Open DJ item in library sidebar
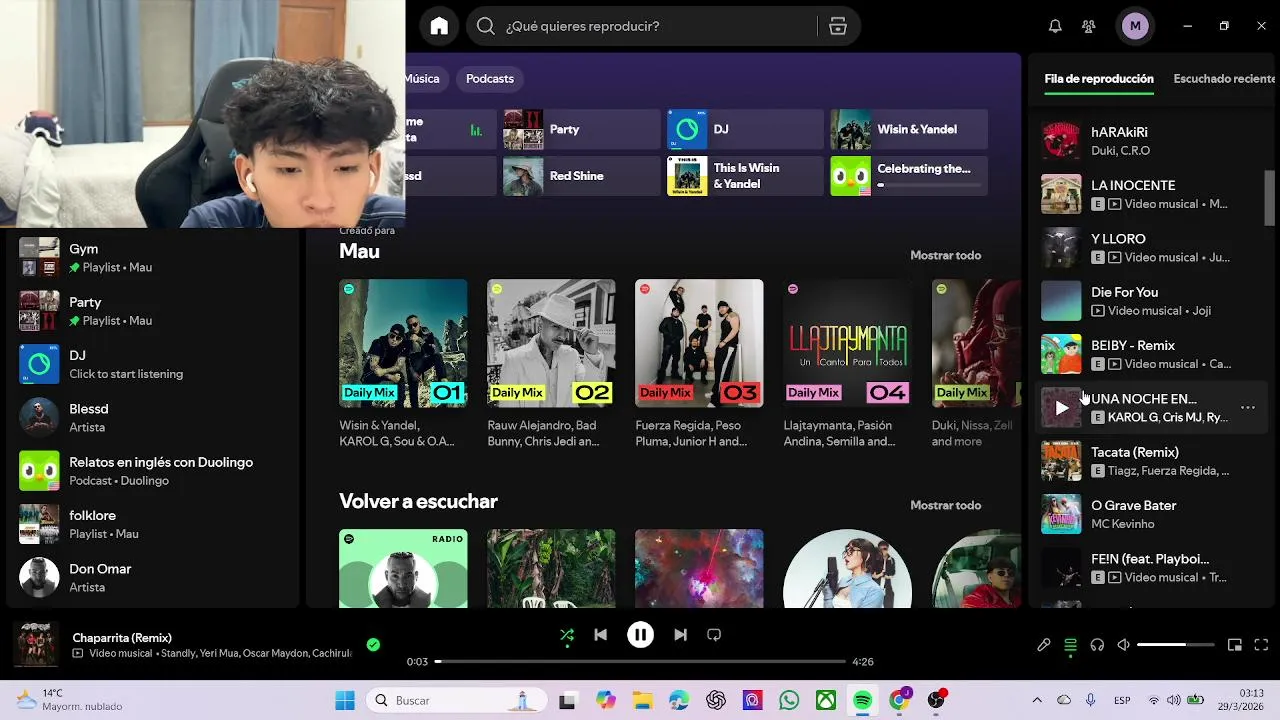1280x720 pixels. (155, 364)
